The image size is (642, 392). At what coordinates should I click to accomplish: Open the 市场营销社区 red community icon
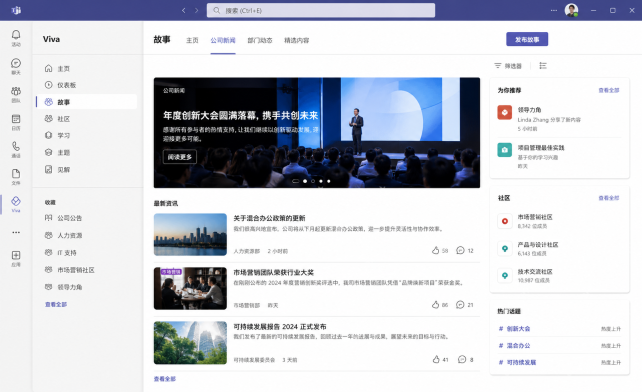click(504, 221)
